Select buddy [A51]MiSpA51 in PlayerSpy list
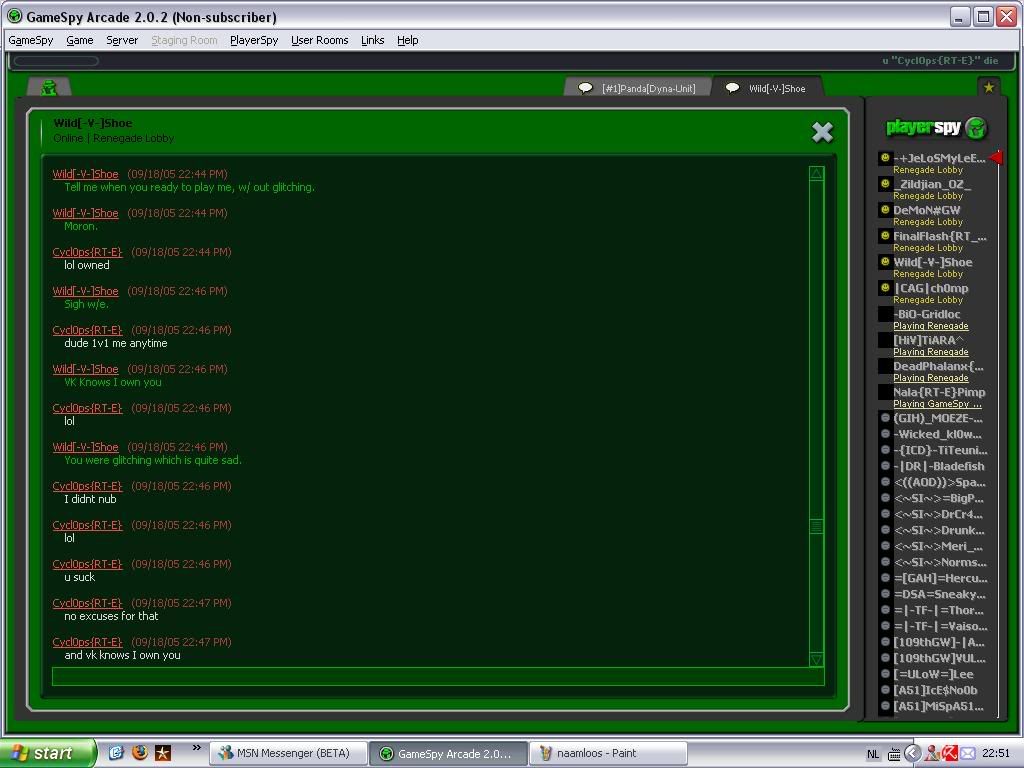 tap(938, 706)
